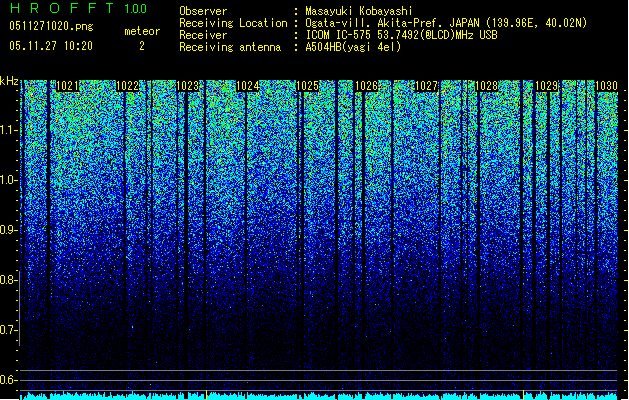Click the Receiver field label
The width and height of the screenshot is (629, 400).
tap(203, 35)
